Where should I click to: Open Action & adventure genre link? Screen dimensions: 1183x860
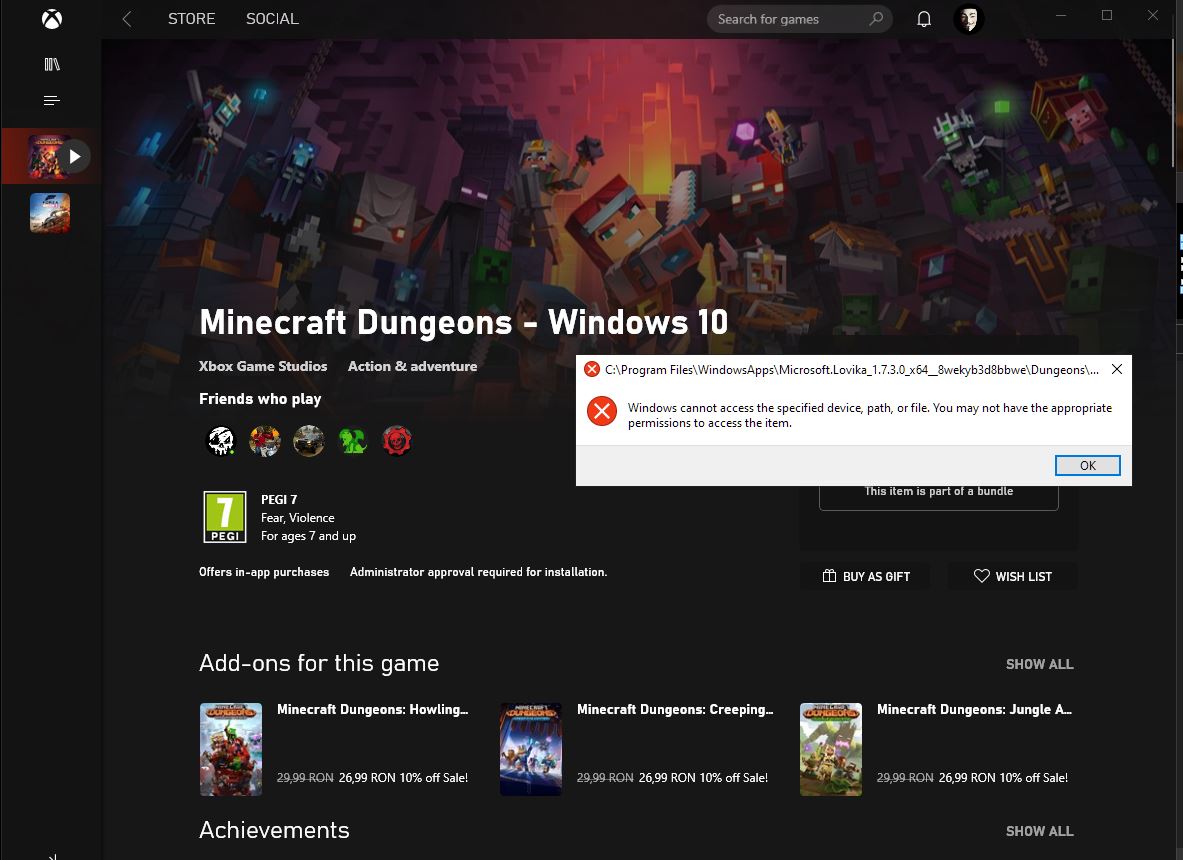(412, 366)
